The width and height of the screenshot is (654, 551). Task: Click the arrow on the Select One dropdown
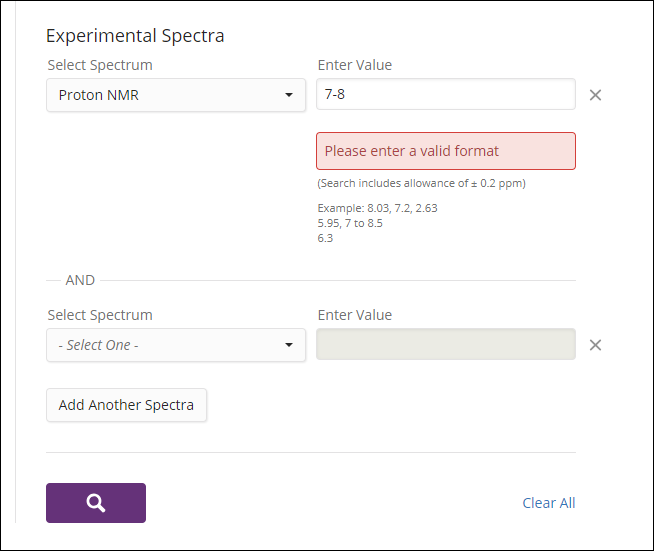click(289, 345)
